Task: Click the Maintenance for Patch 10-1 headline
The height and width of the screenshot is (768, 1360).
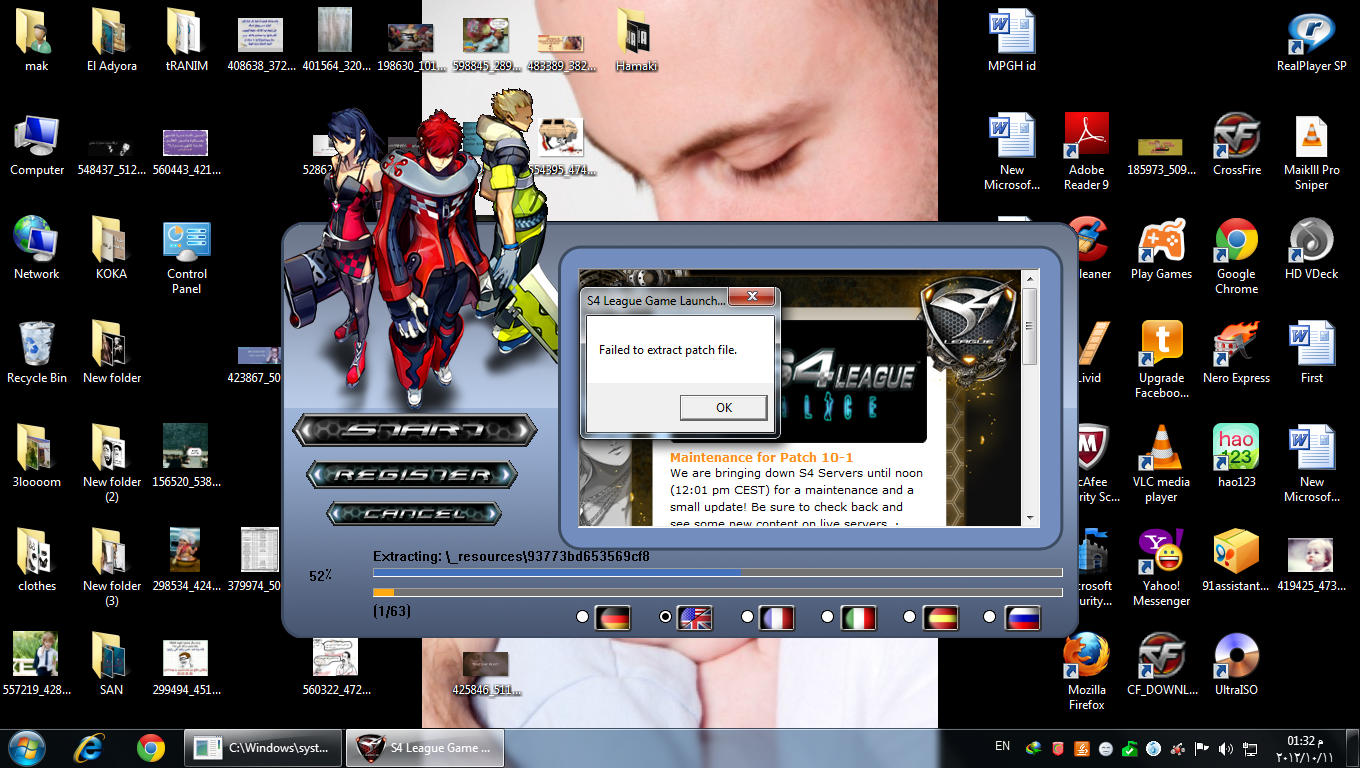Action: pos(761,457)
